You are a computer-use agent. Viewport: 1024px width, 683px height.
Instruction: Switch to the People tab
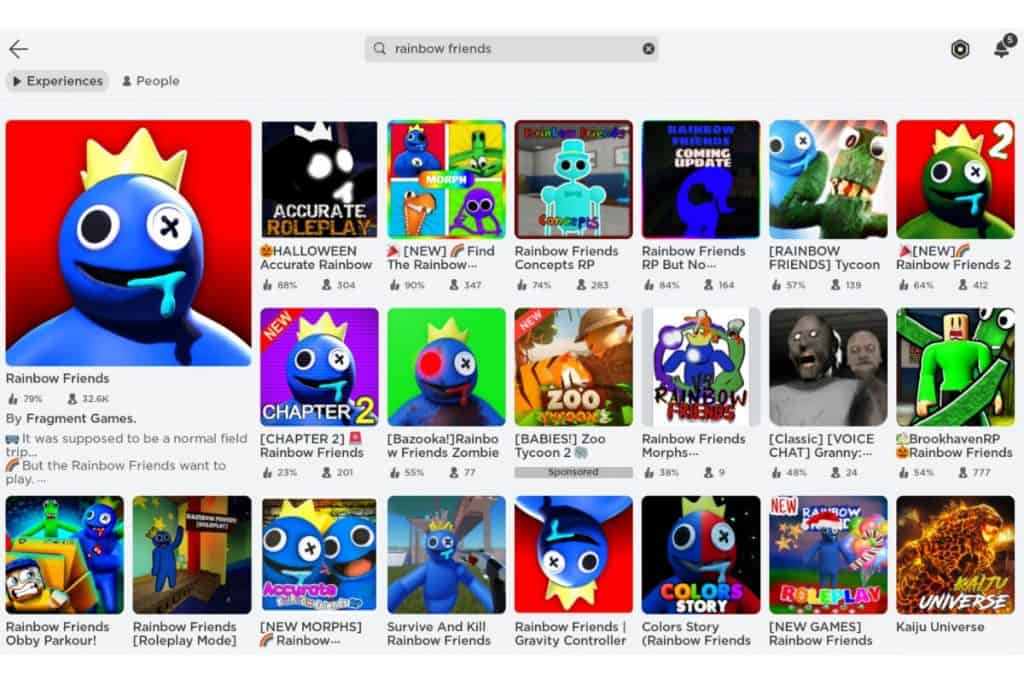pos(150,81)
